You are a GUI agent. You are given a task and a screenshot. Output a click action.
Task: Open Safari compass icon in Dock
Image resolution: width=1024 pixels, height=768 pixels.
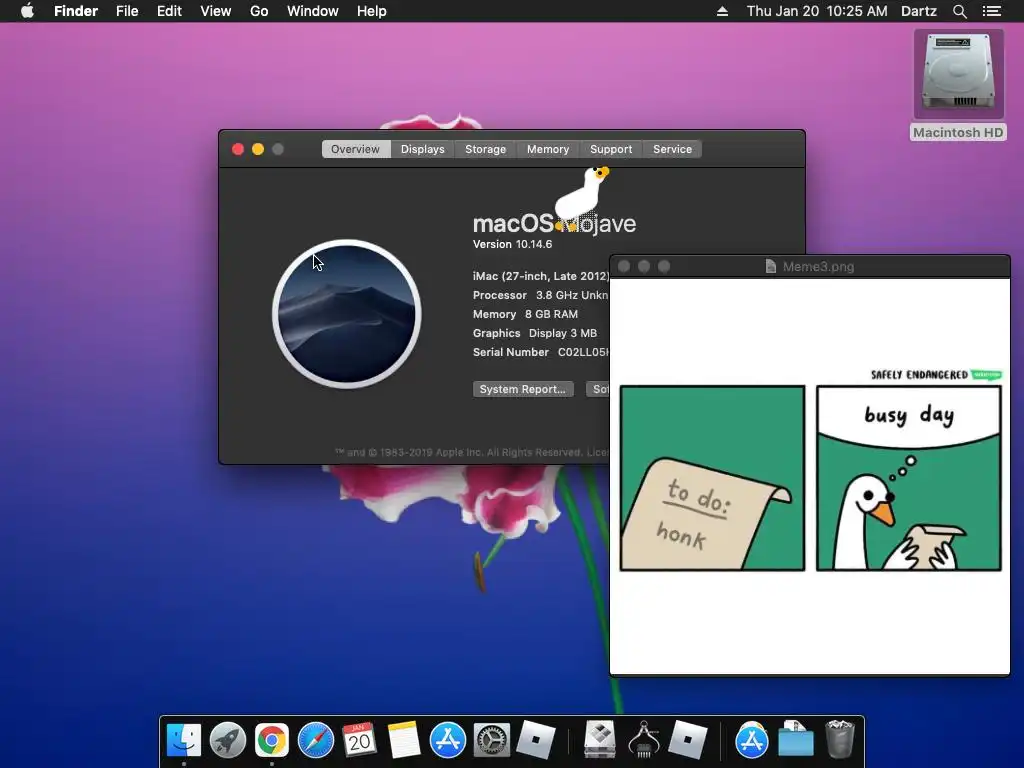[x=315, y=740]
